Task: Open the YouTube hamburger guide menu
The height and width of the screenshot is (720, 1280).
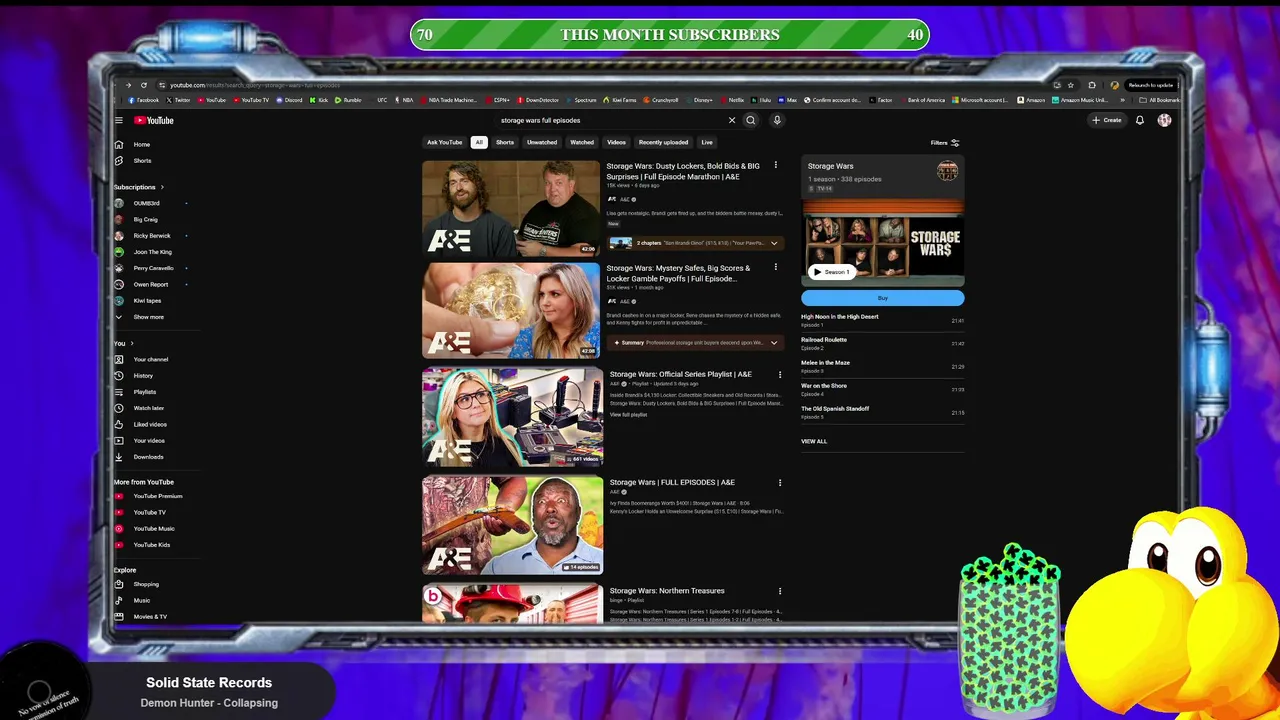Action: [118, 120]
